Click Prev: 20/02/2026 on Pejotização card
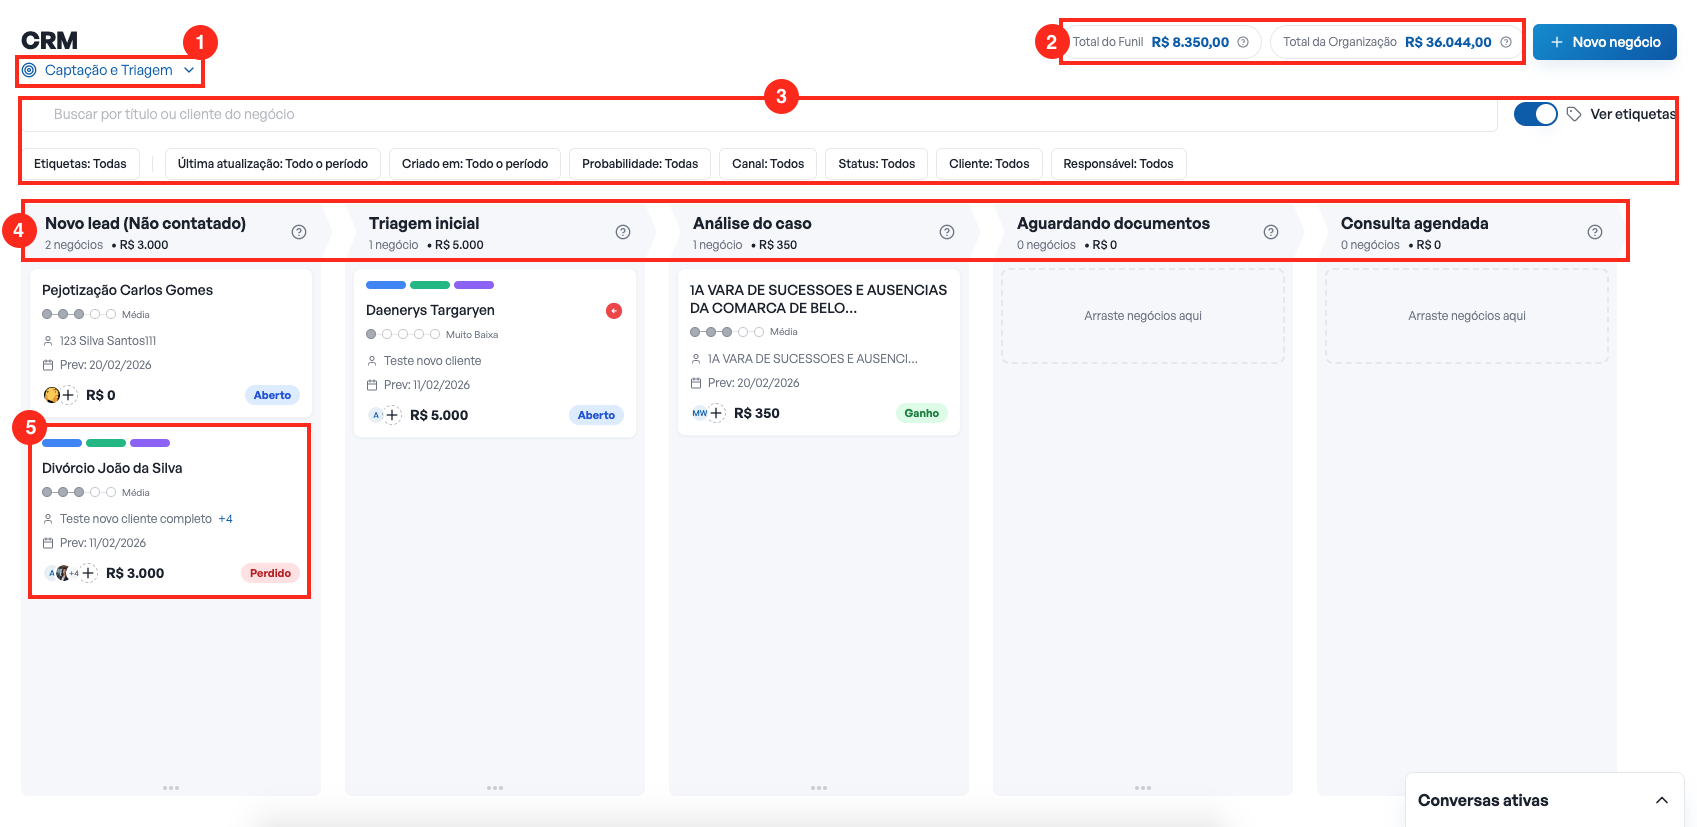 [x=105, y=365]
